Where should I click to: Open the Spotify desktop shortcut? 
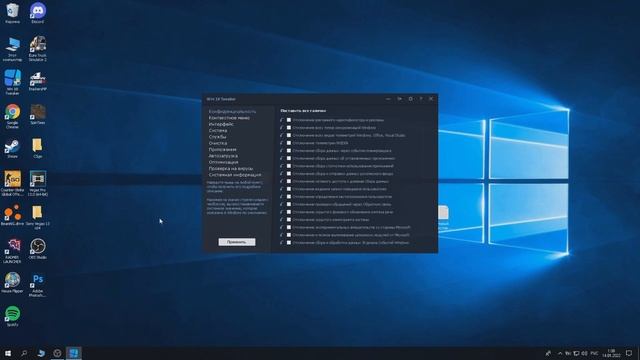click(x=12, y=316)
